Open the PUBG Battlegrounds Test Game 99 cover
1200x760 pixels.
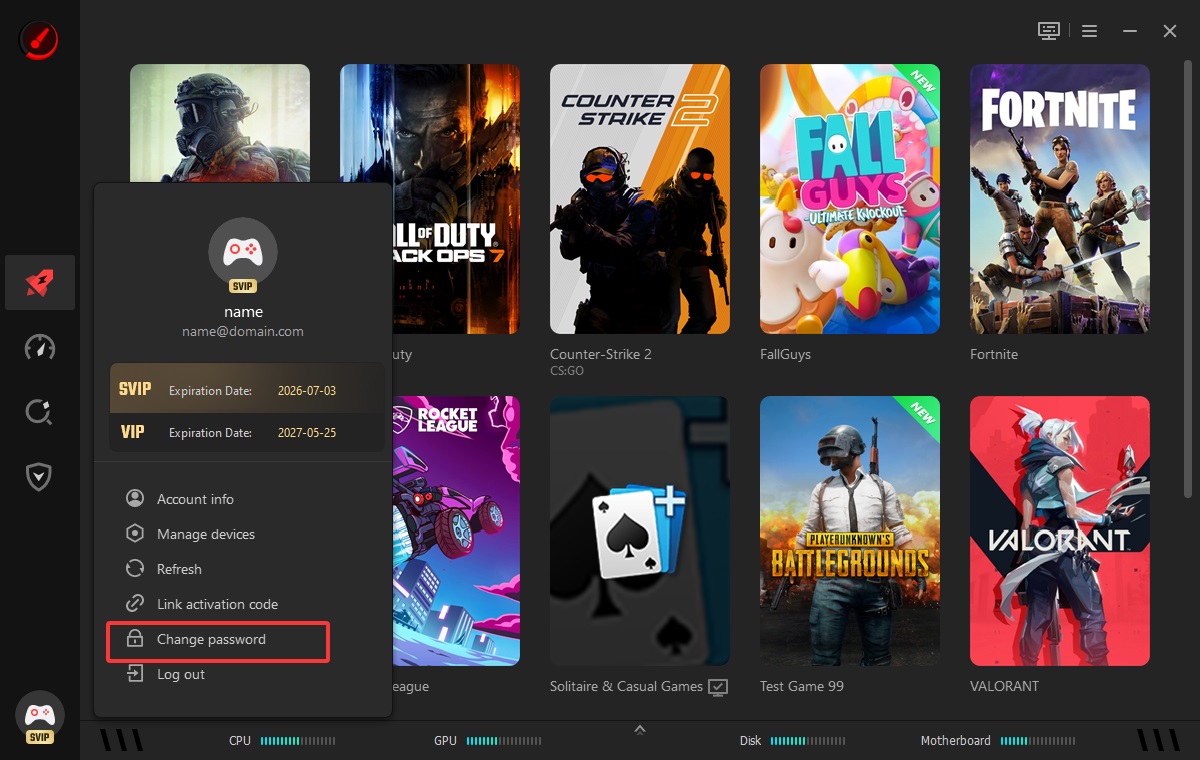[850, 531]
